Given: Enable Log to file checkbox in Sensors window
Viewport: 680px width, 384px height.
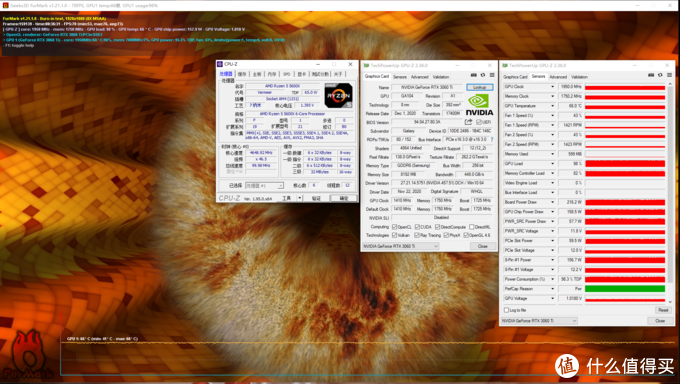Looking at the screenshot, I should [x=506, y=310].
